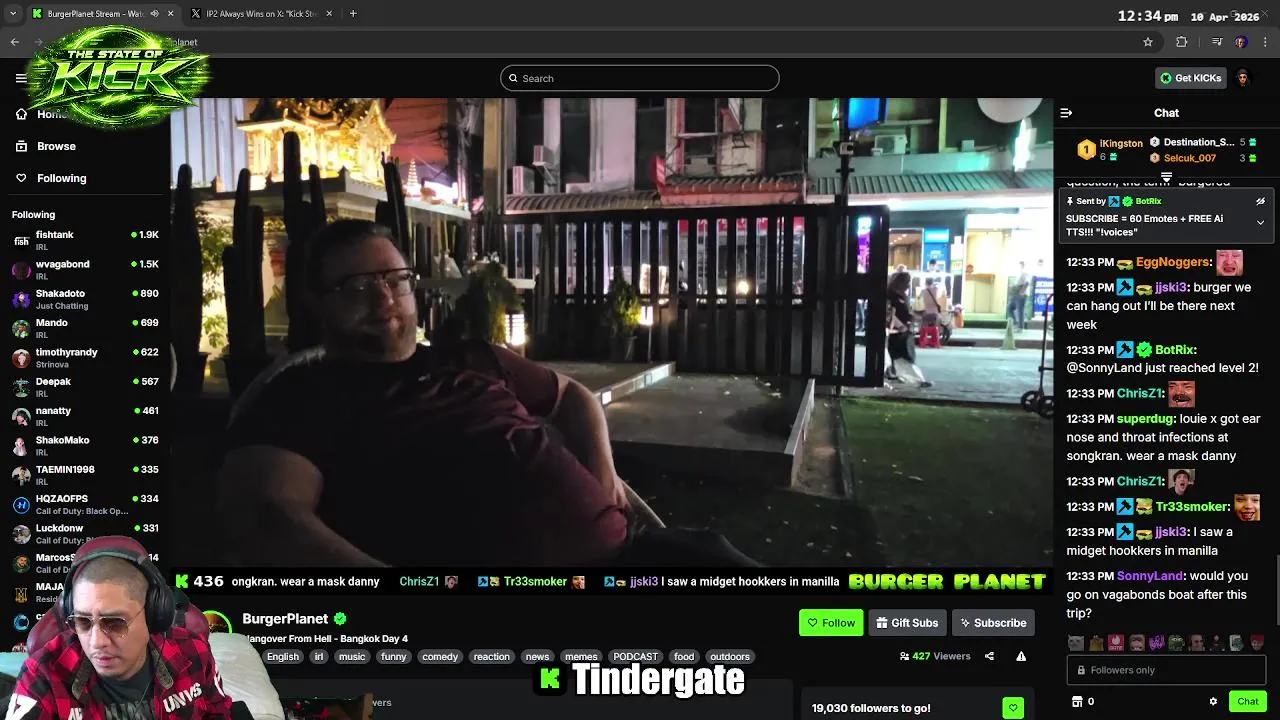Click EggNoggers username in chat
Viewport: 1280px width, 720px height.
point(1173,262)
